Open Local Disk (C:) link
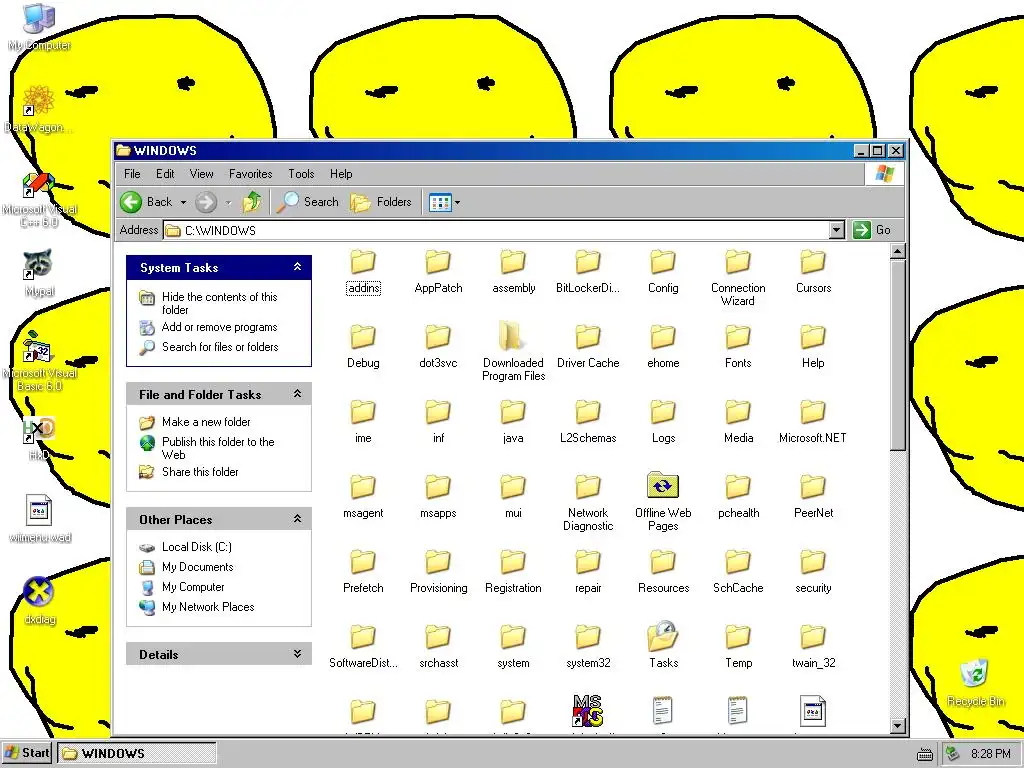Screen dimensions: 1024x768 point(197,547)
